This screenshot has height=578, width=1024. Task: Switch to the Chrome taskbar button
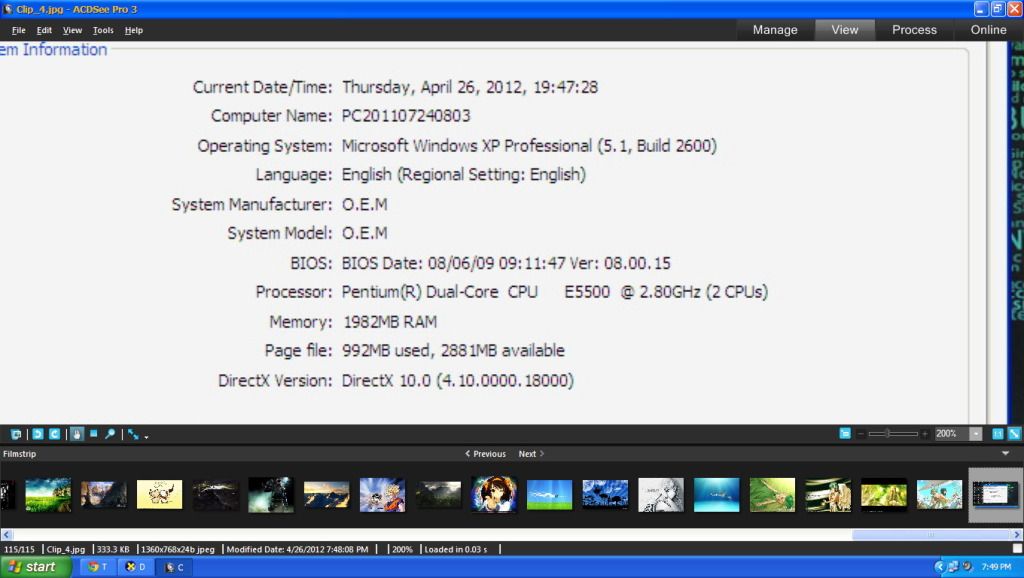click(99, 567)
